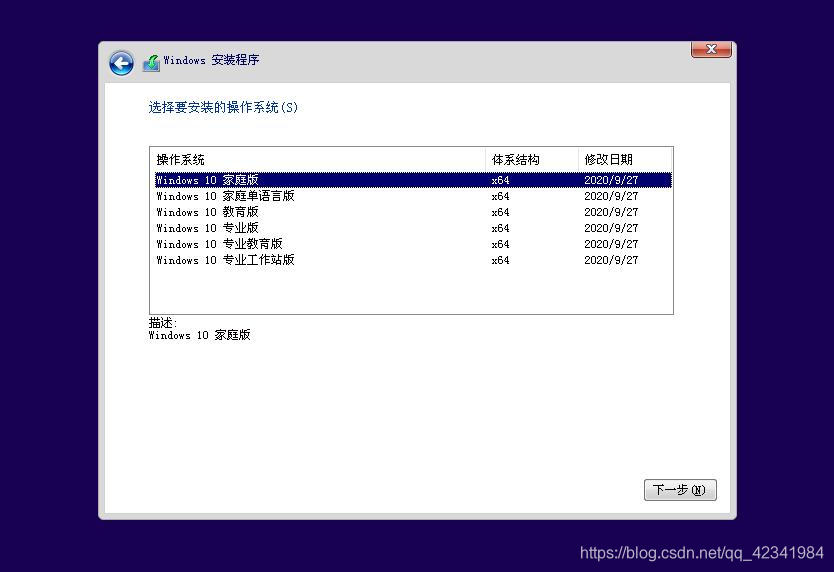This screenshot has width=834, height=572.
Task: Click x64 cell in 专业教育版 row
Action: click(501, 244)
